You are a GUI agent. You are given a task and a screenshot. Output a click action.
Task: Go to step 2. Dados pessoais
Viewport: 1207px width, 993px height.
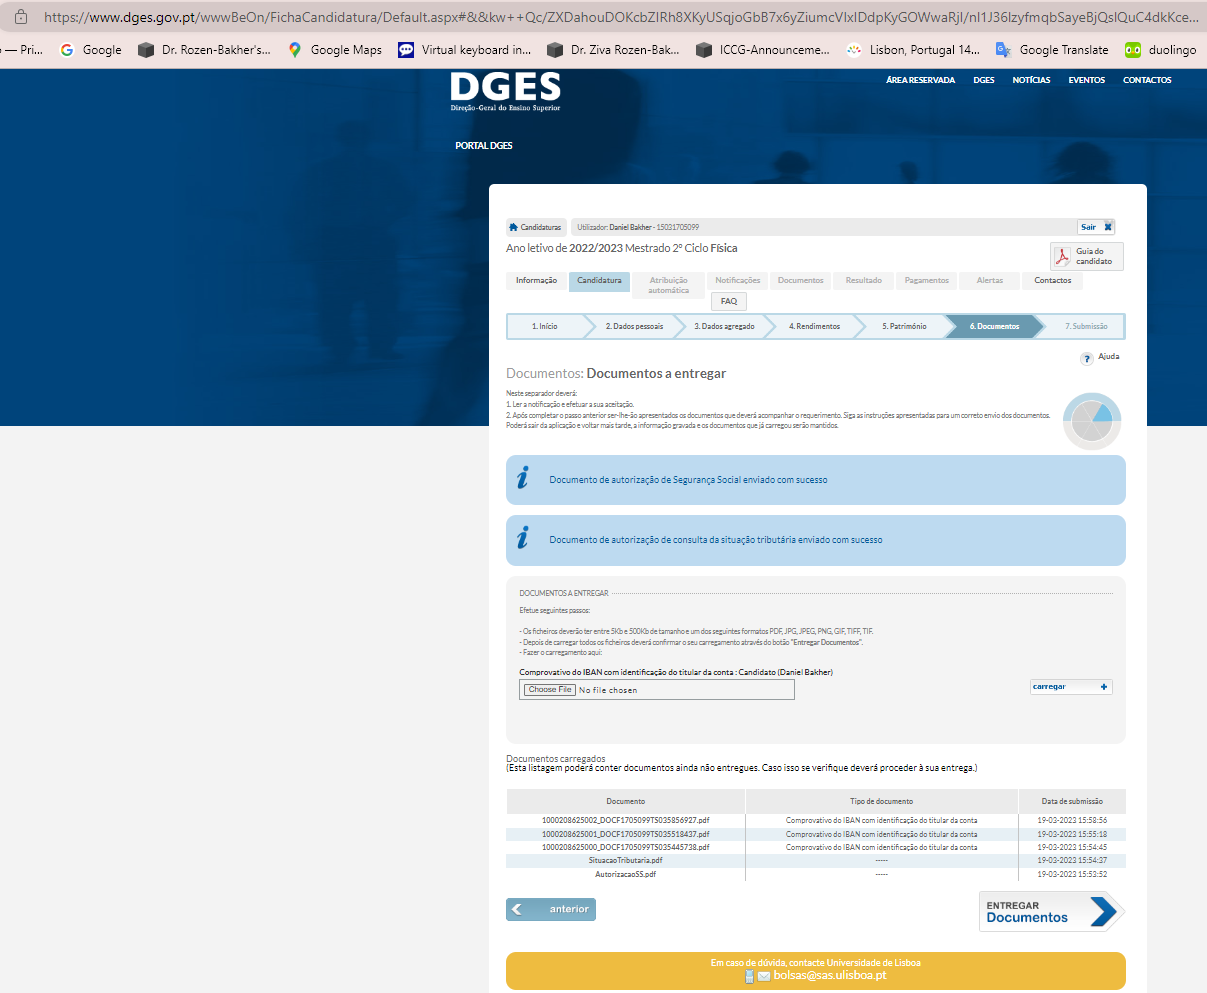click(634, 326)
